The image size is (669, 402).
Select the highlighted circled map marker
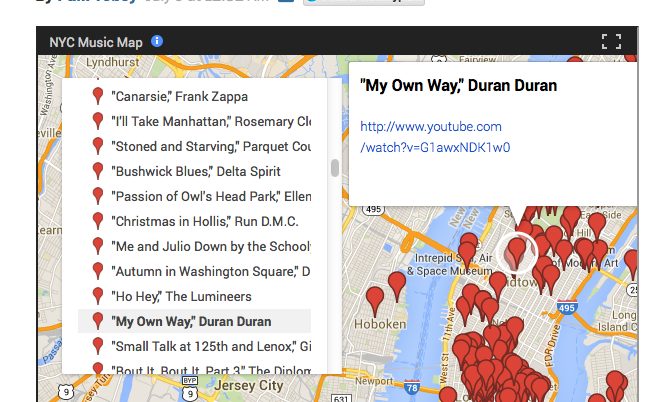point(517,252)
